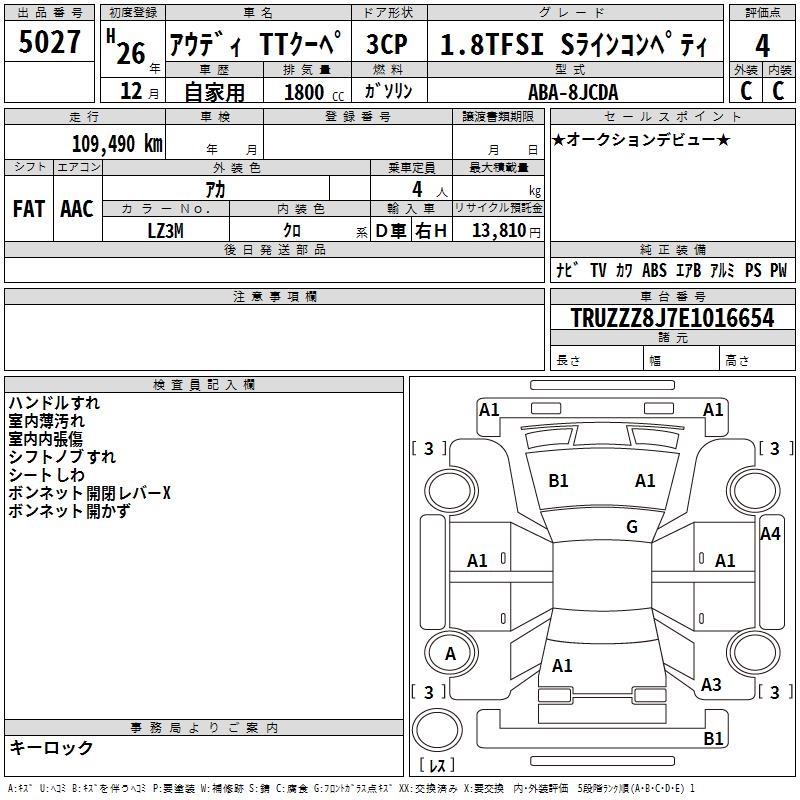This screenshot has width=800, height=800.
Task: Select the overall evaluation score 4
Action: [x=763, y=45]
